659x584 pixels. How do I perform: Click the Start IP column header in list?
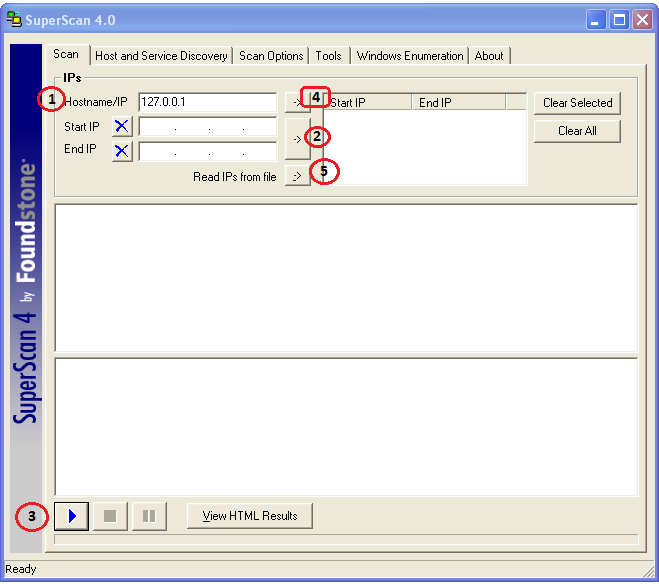pos(368,103)
